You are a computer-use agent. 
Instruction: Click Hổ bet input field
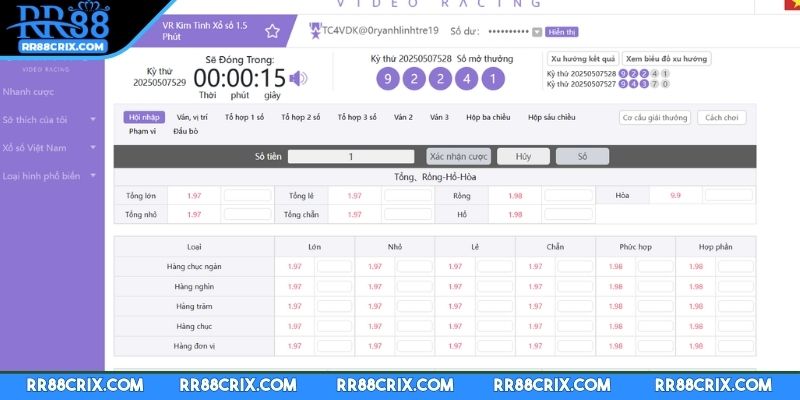568,214
